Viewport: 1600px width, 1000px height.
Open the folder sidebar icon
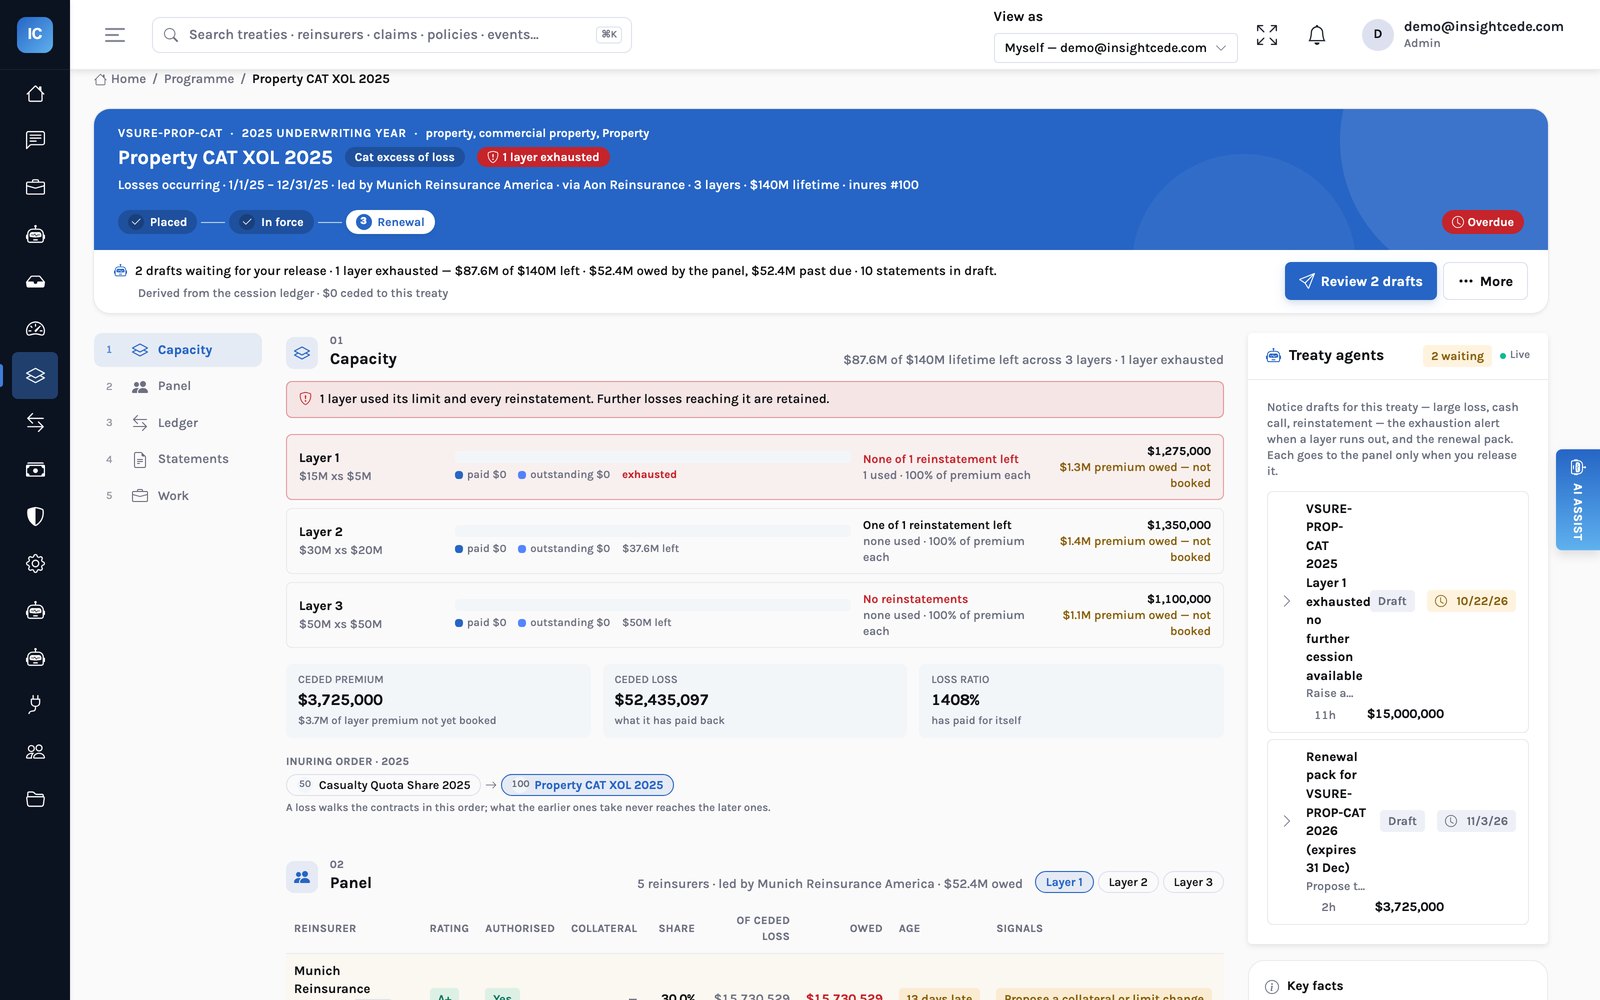(35, 799)
